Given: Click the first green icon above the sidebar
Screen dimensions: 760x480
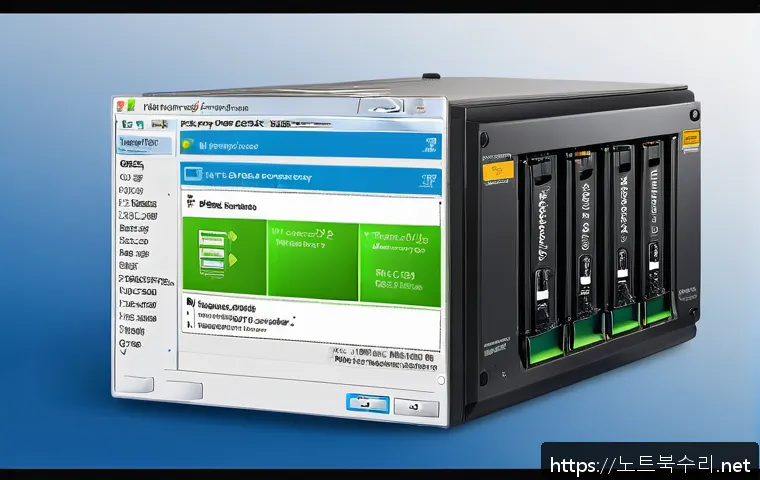Looking at the screenshot, I should coord(127,124).
